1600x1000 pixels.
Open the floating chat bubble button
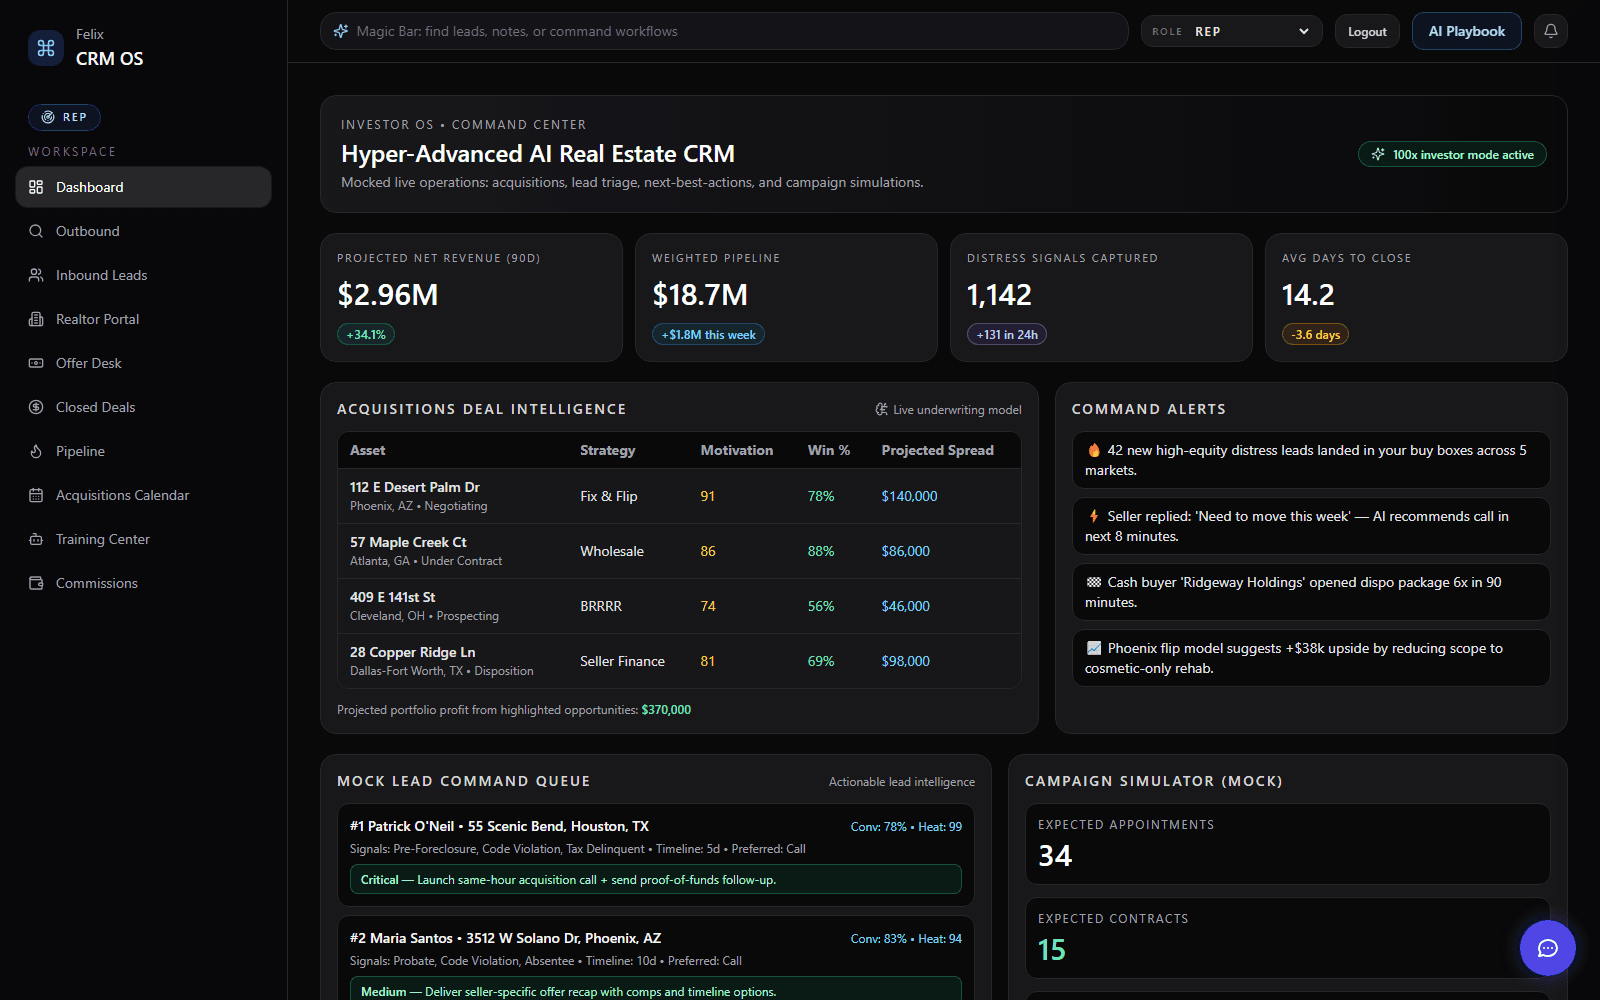(x=1548, y=948)
